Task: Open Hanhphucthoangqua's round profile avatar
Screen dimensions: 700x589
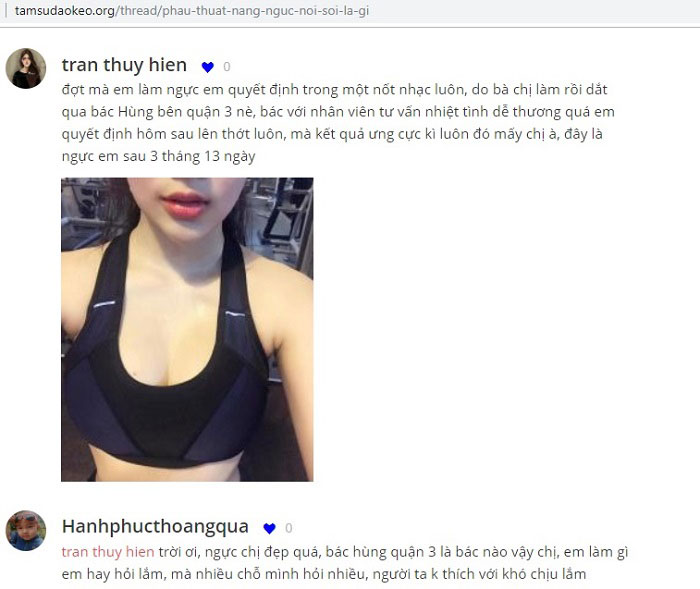Action: pyautogui.click(x=25, y=530)
